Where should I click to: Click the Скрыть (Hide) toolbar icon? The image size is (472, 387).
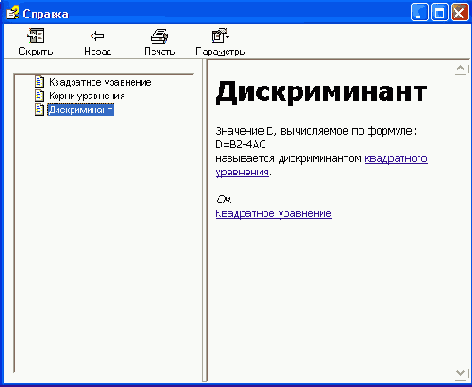pyautogui.click(x=36, y=36)
